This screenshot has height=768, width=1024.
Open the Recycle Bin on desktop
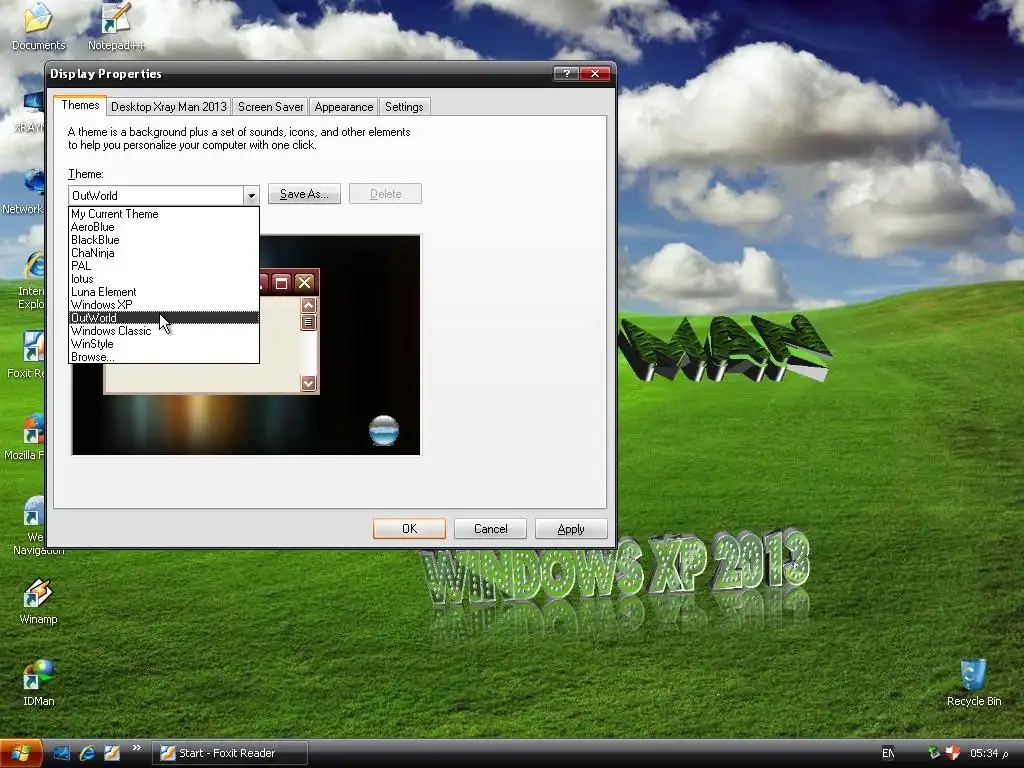[974, 683]
